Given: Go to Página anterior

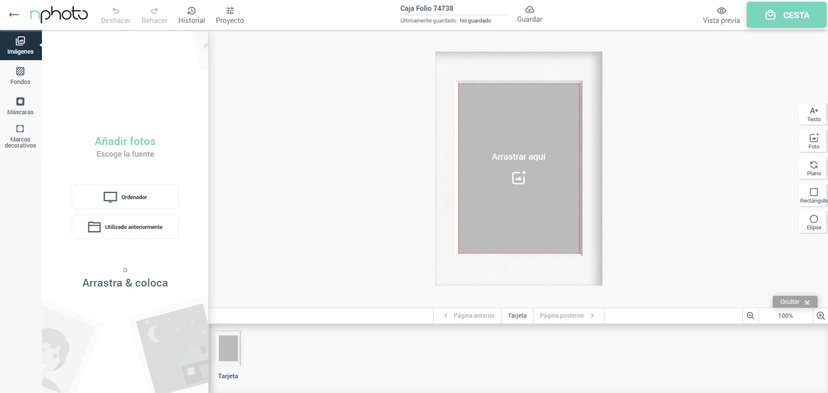Looking at the screenshot, I should click(x=469, y=315).
